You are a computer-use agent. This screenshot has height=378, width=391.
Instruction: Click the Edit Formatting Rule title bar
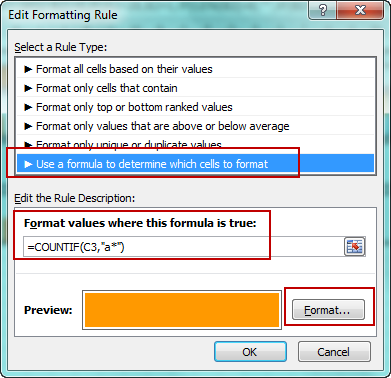(157, 15)
